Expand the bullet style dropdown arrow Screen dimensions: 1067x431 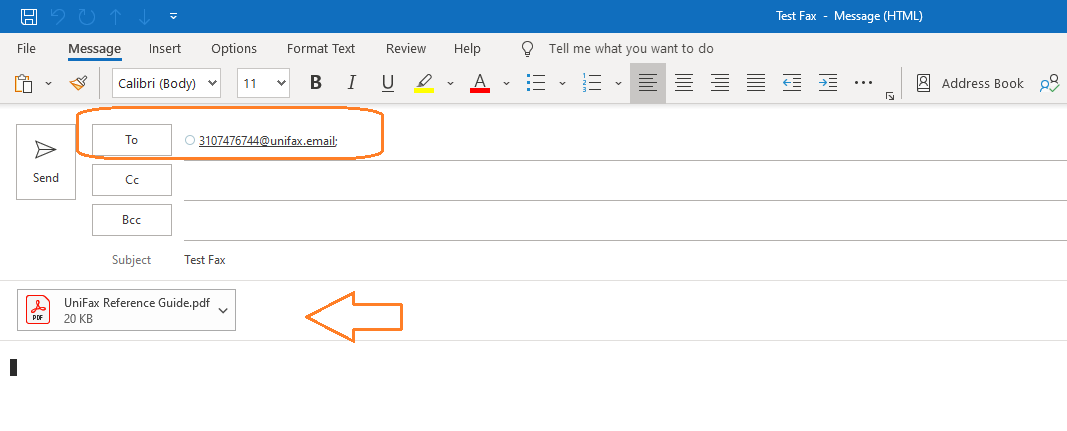point(562,83)
